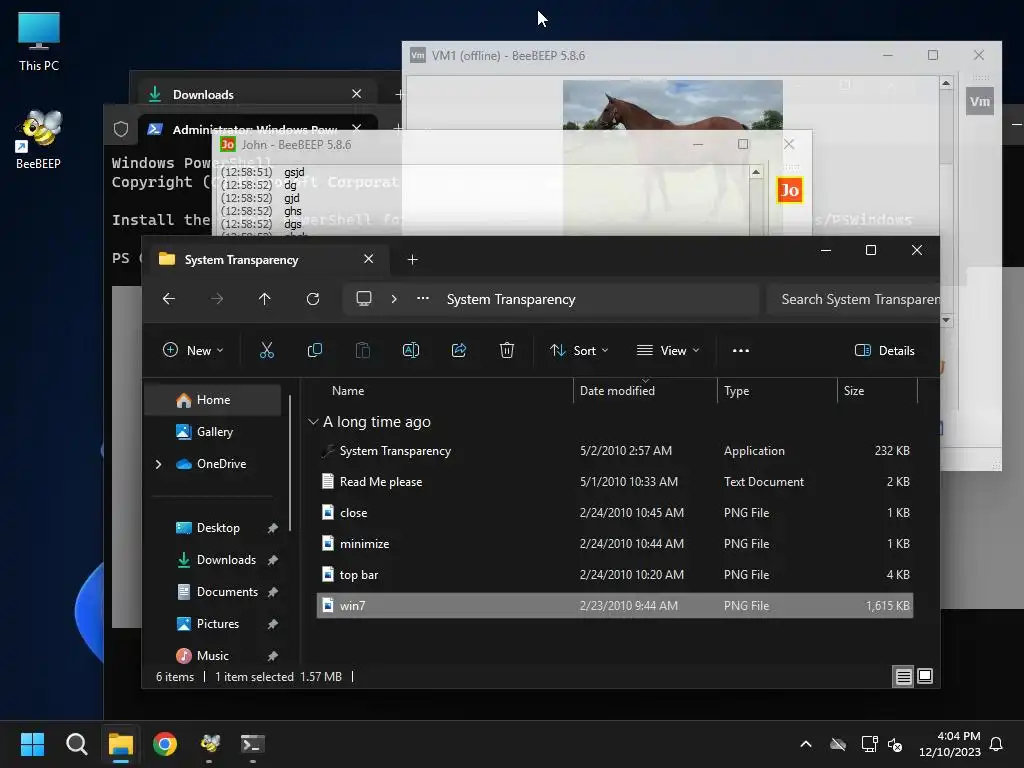Open the New dropdown menu

point(193,351)
